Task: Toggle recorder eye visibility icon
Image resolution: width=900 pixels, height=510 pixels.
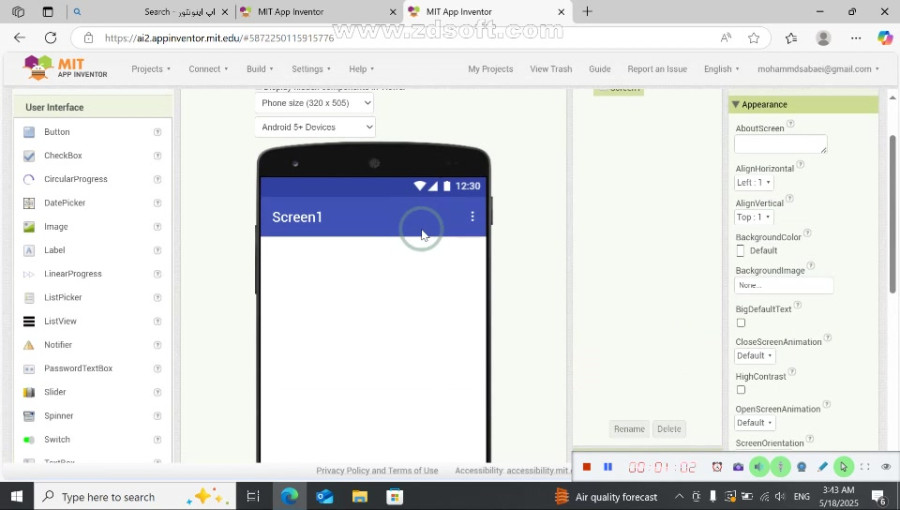Action: point(886,467)
